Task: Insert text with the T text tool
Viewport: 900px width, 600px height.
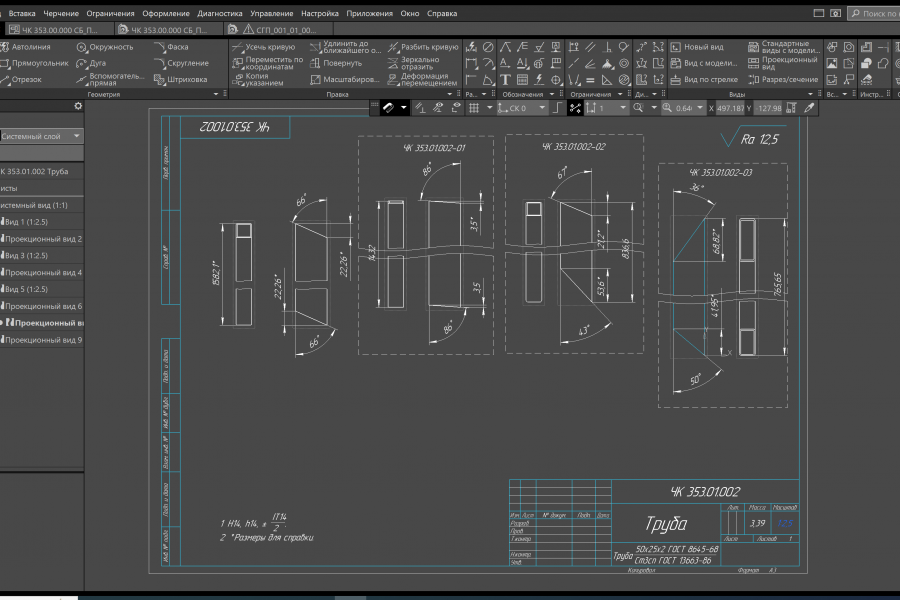Action: coord(505,80)
